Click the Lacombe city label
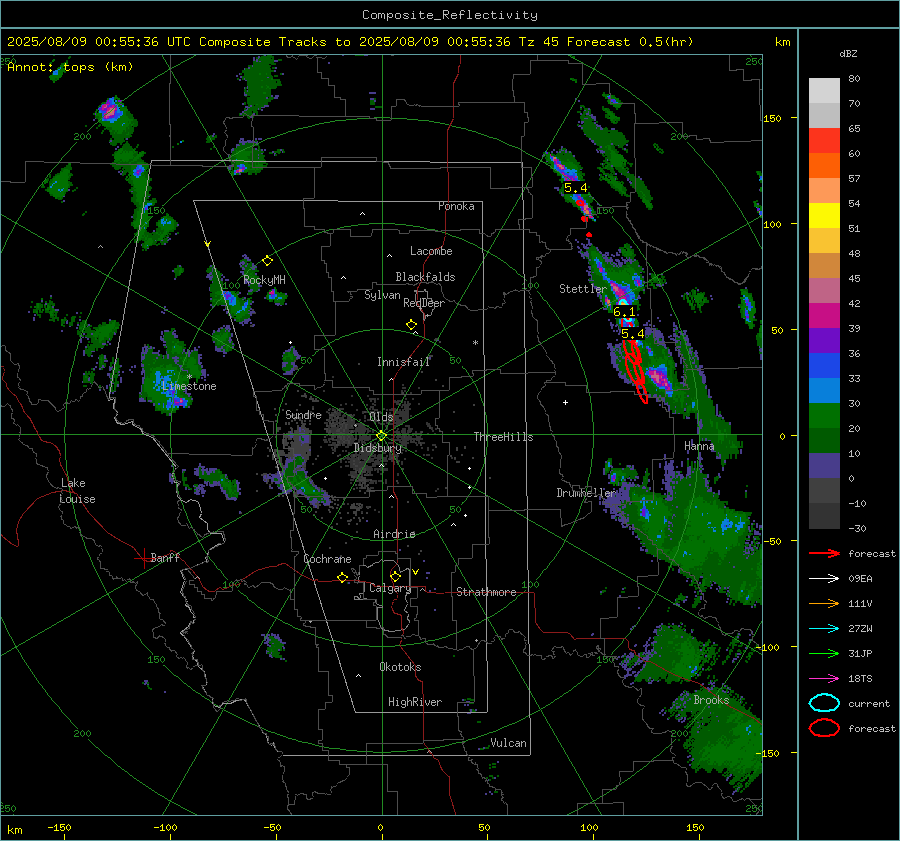The width and height of the screenshot is (900, 841). click(431, 251)
